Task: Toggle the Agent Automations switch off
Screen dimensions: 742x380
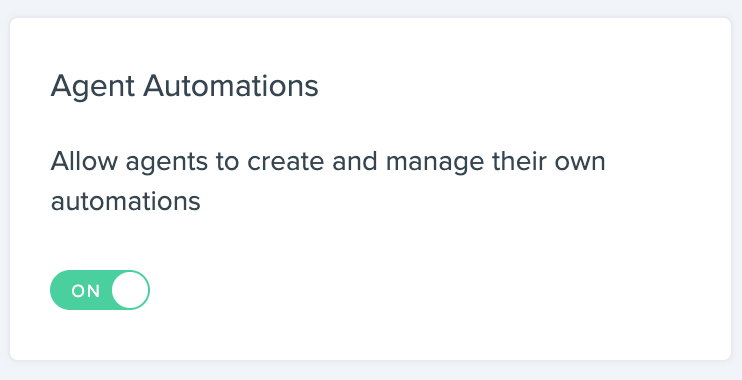Action: tap(100, 290)
